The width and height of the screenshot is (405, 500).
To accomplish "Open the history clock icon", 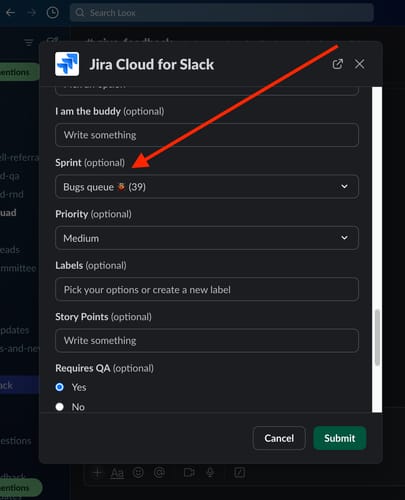I will point(53,13).
